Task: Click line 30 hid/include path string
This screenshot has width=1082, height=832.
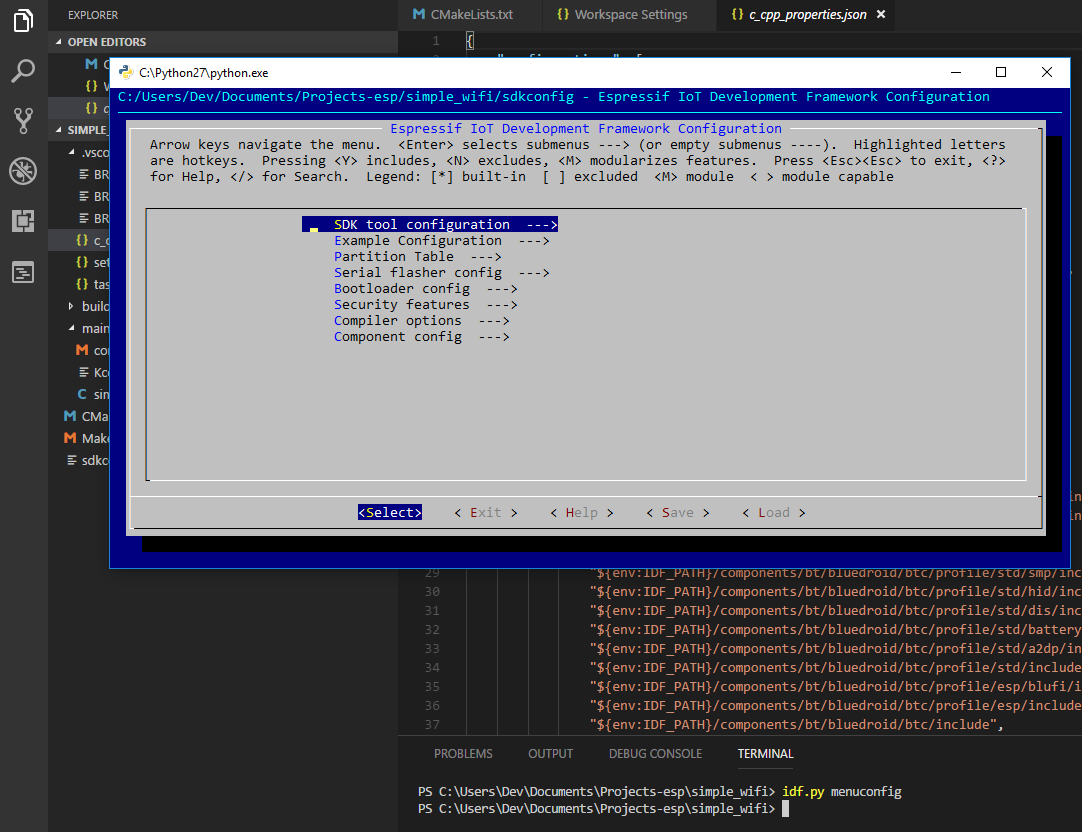Action: [835, 591]
